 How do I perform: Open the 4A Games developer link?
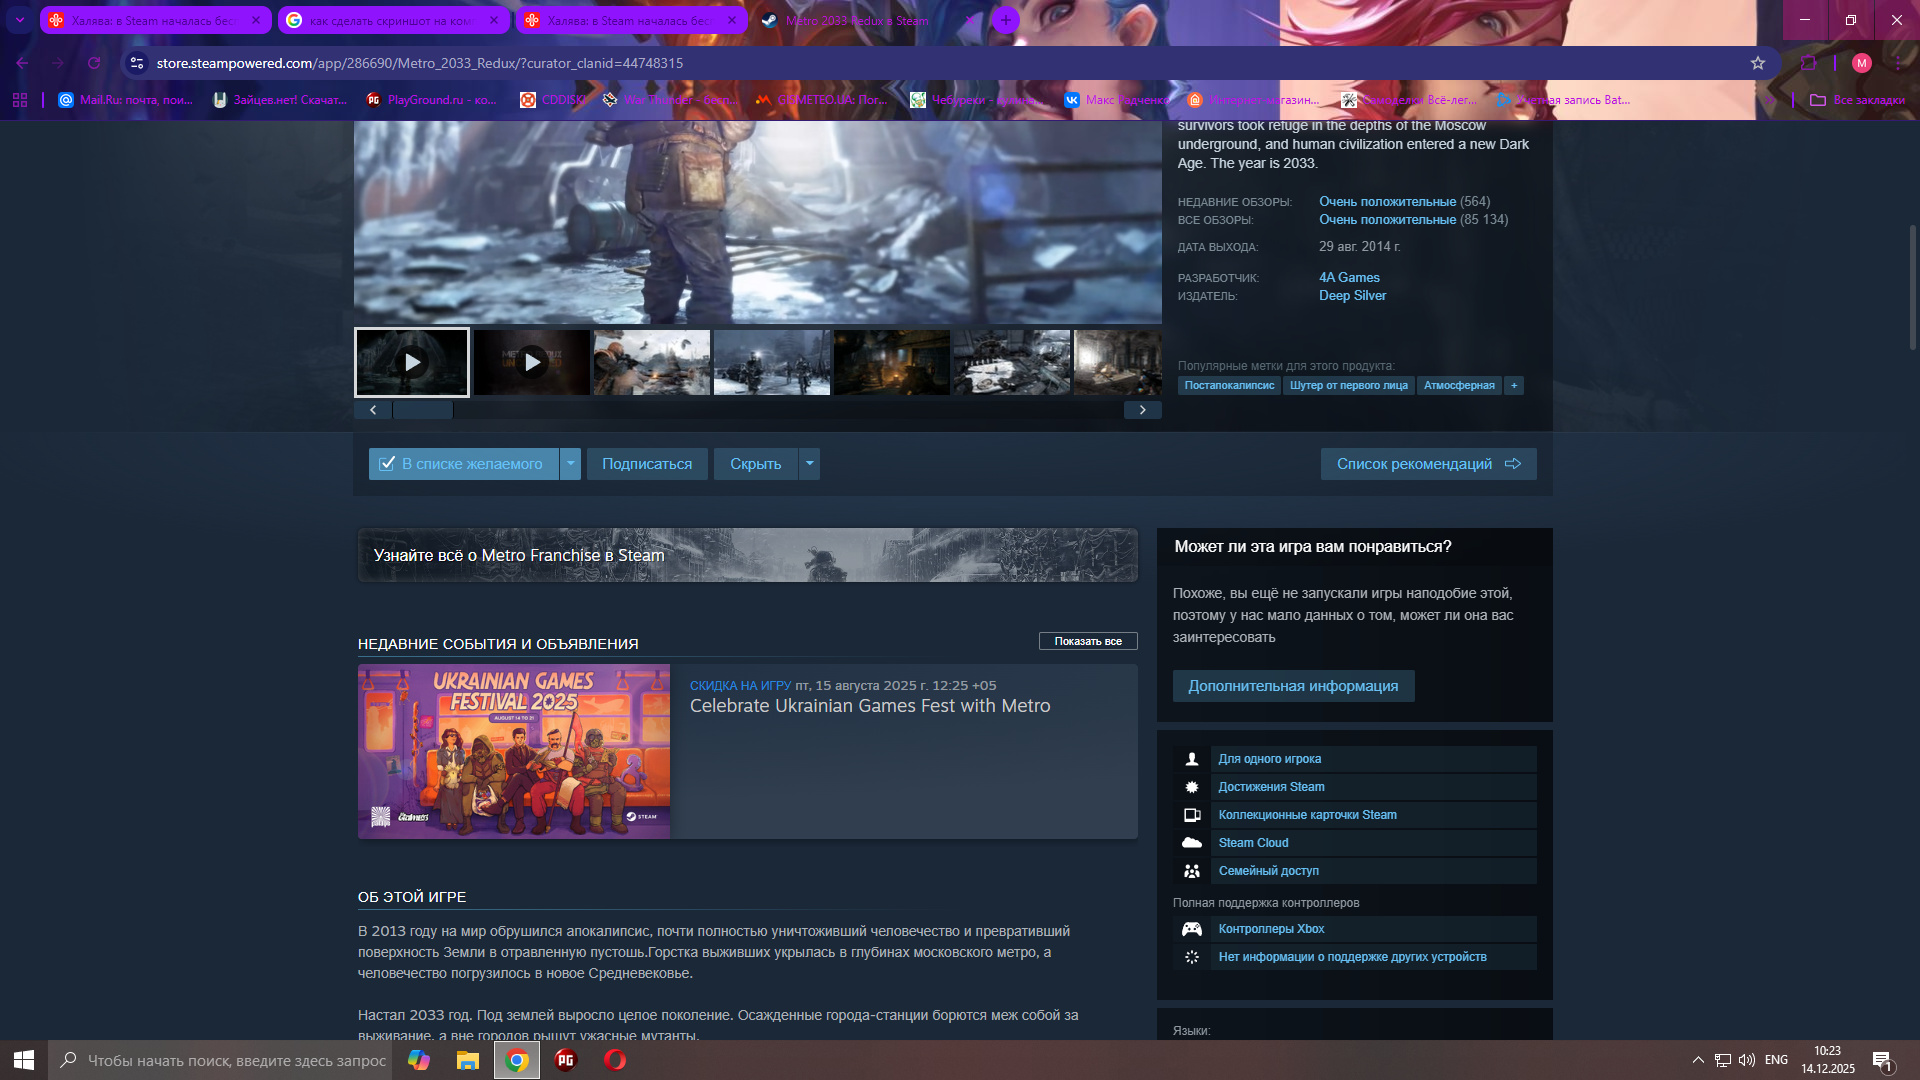(x=1348, y=277)
